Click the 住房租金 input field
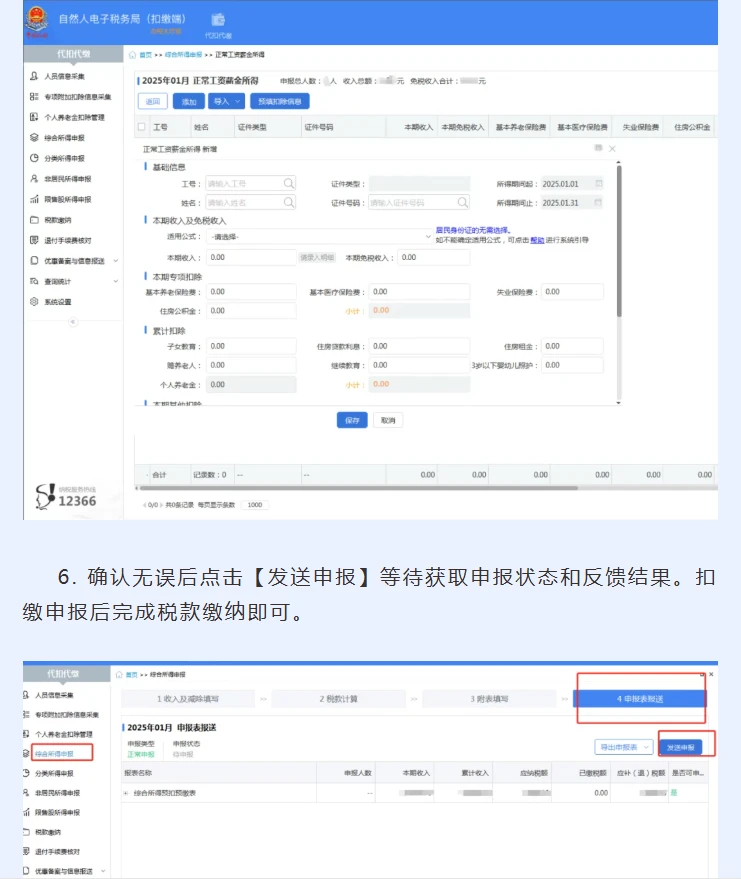 tap(572, 346)
